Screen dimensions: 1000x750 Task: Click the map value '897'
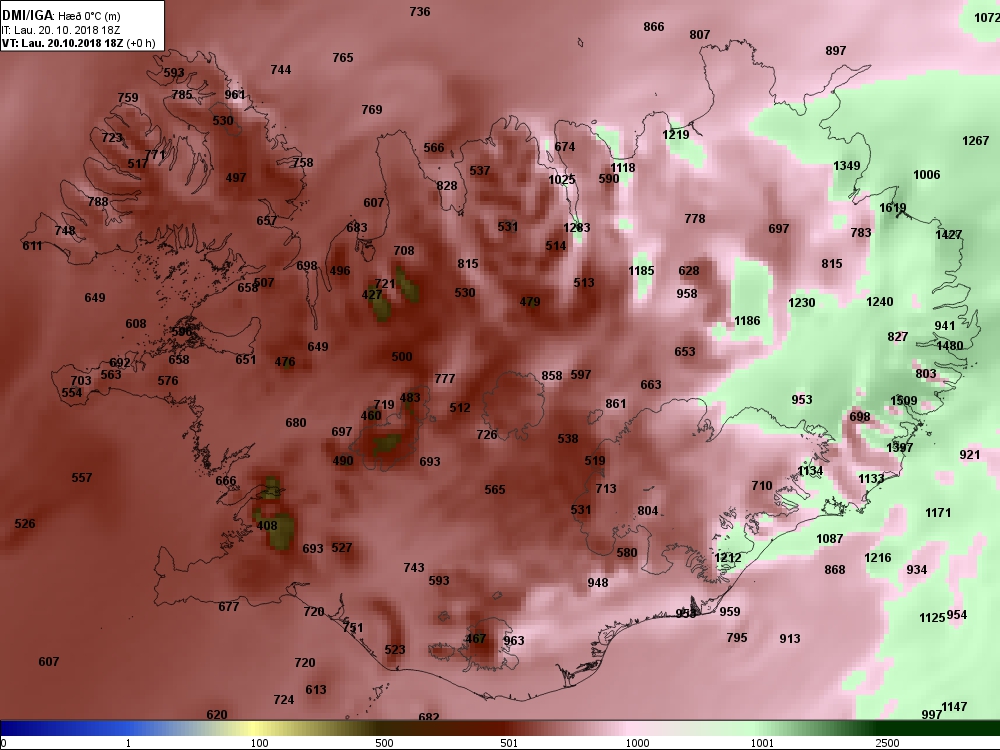(x=835, y=51)
